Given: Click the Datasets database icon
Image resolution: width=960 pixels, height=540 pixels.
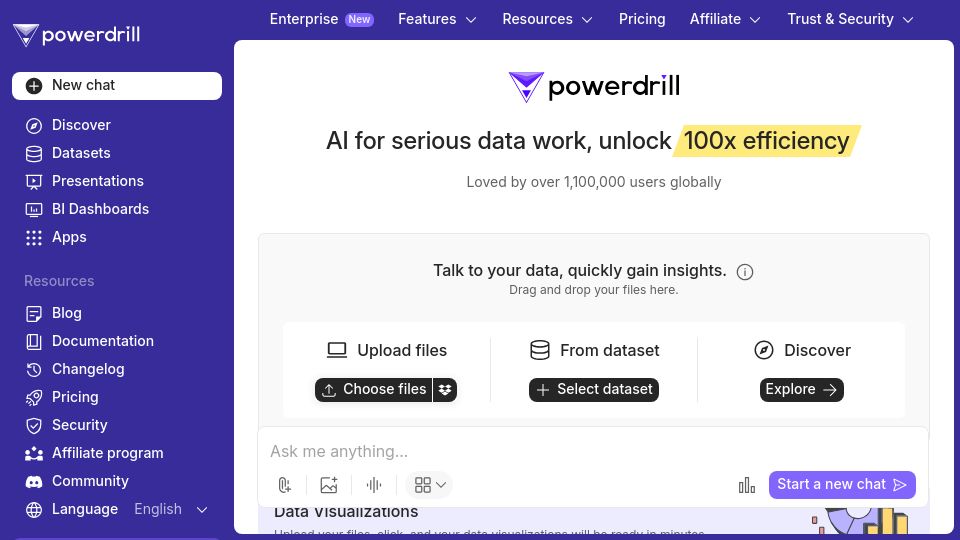Looking at the screenshot, I should (x=34, y=154).
